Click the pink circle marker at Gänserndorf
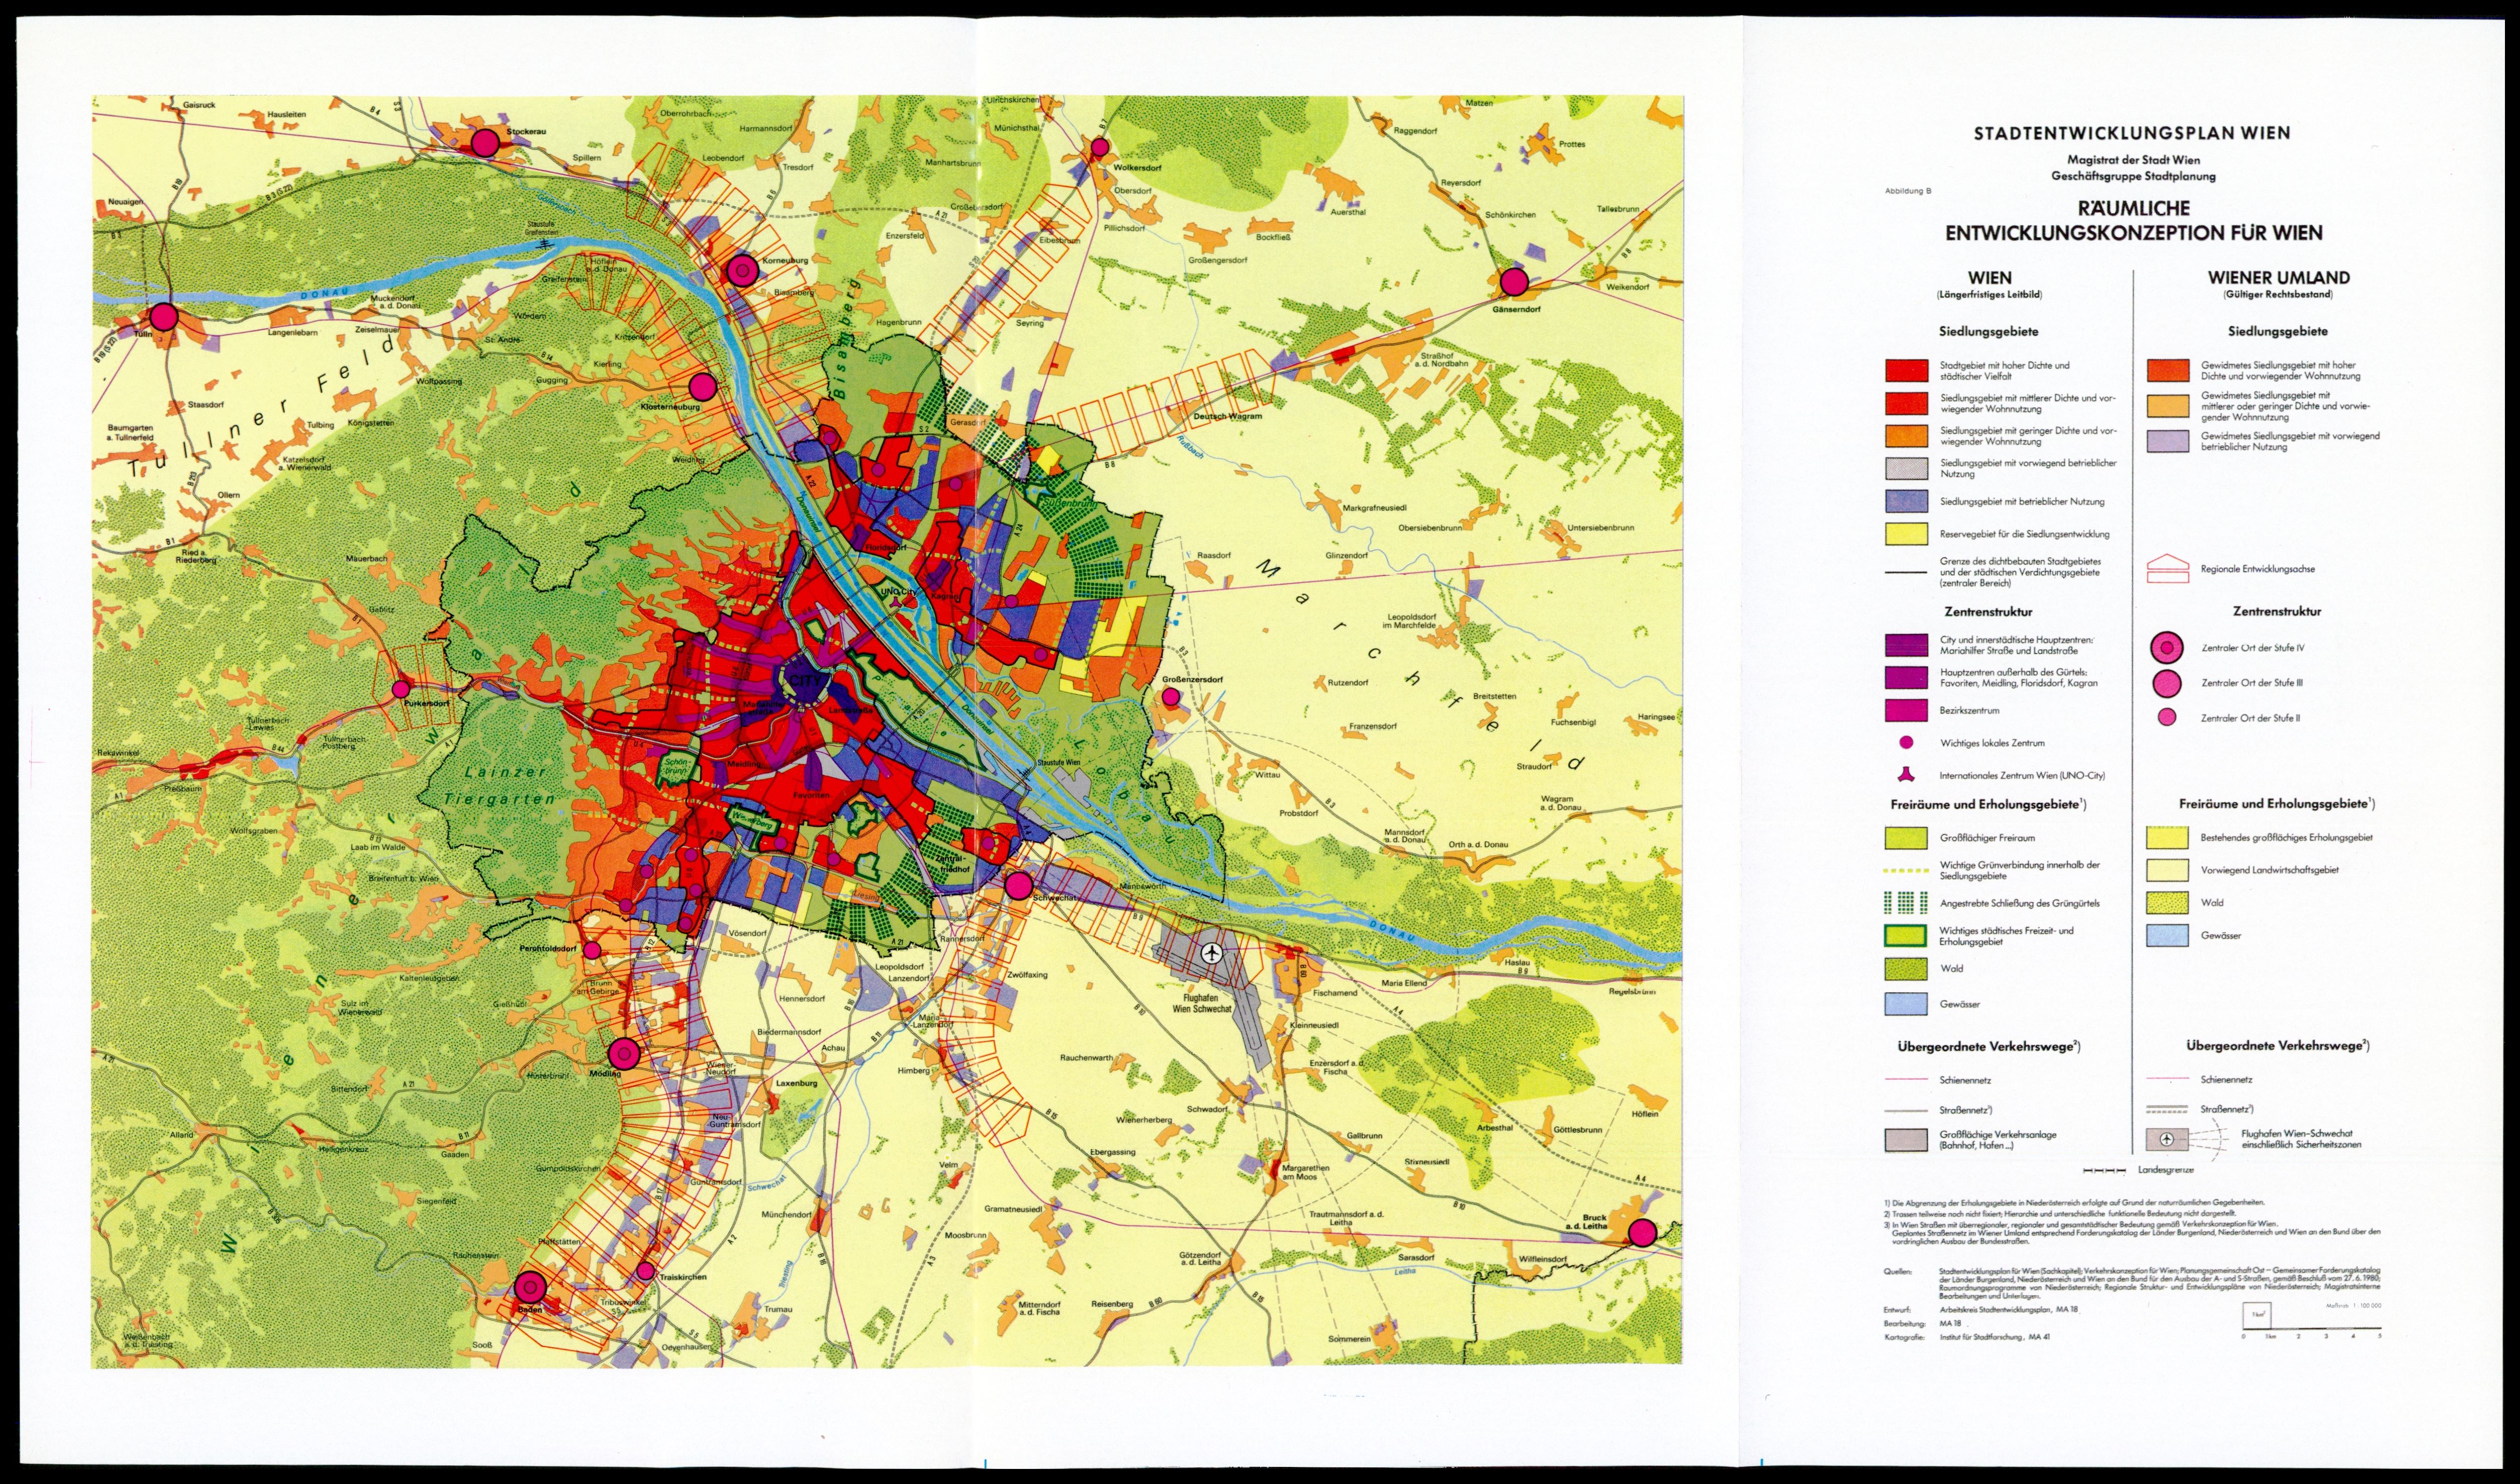Viewport: 2520px width, 1484px height. tap(1514, 282)
